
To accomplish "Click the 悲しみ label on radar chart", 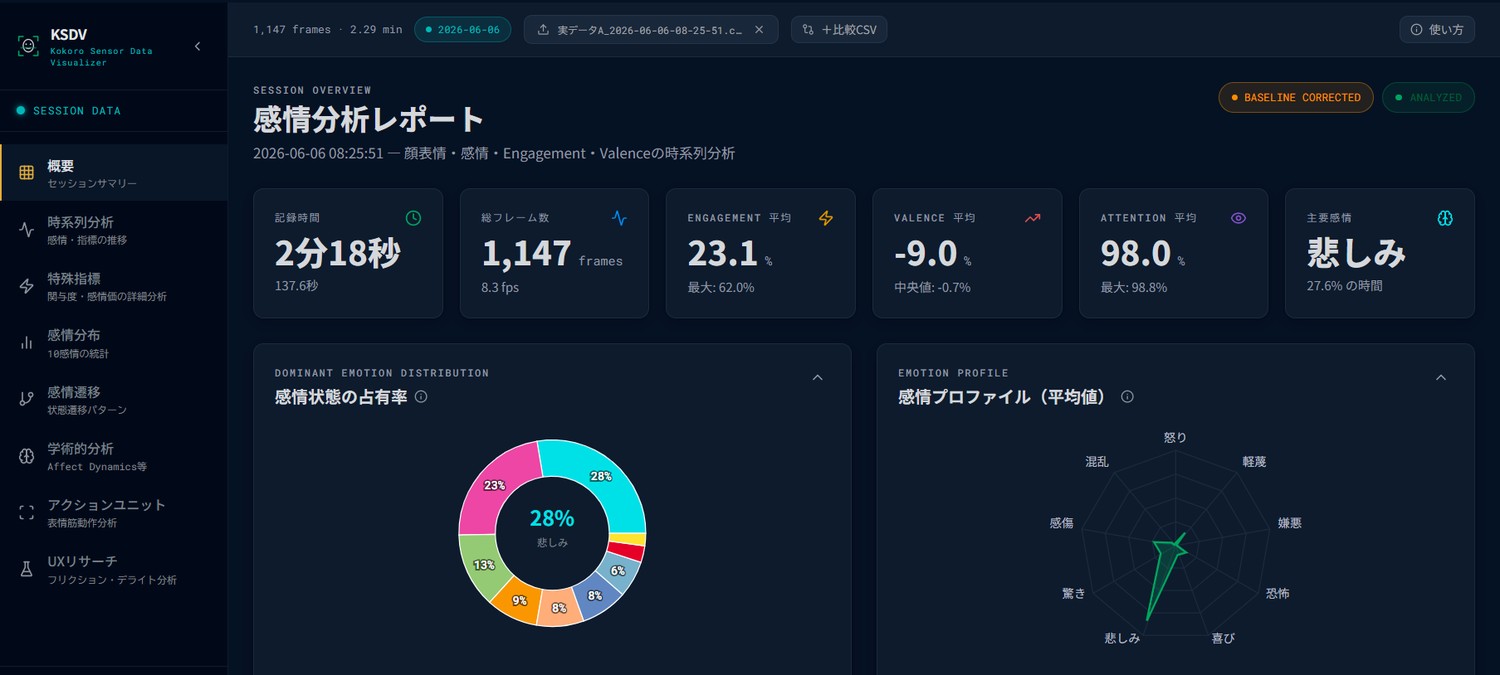I will (1122, 637).
